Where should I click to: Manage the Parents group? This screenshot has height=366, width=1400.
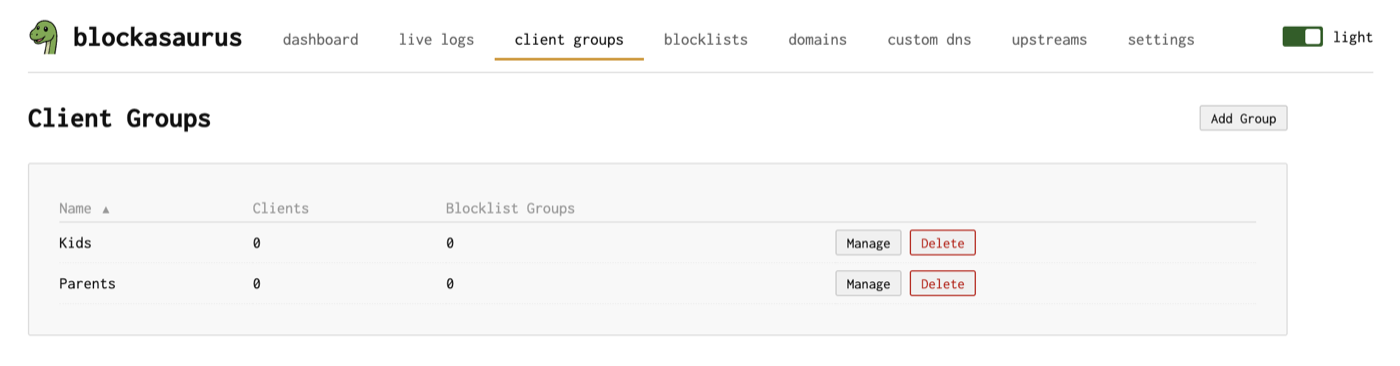pyautogui.click(x=868, y=284)
